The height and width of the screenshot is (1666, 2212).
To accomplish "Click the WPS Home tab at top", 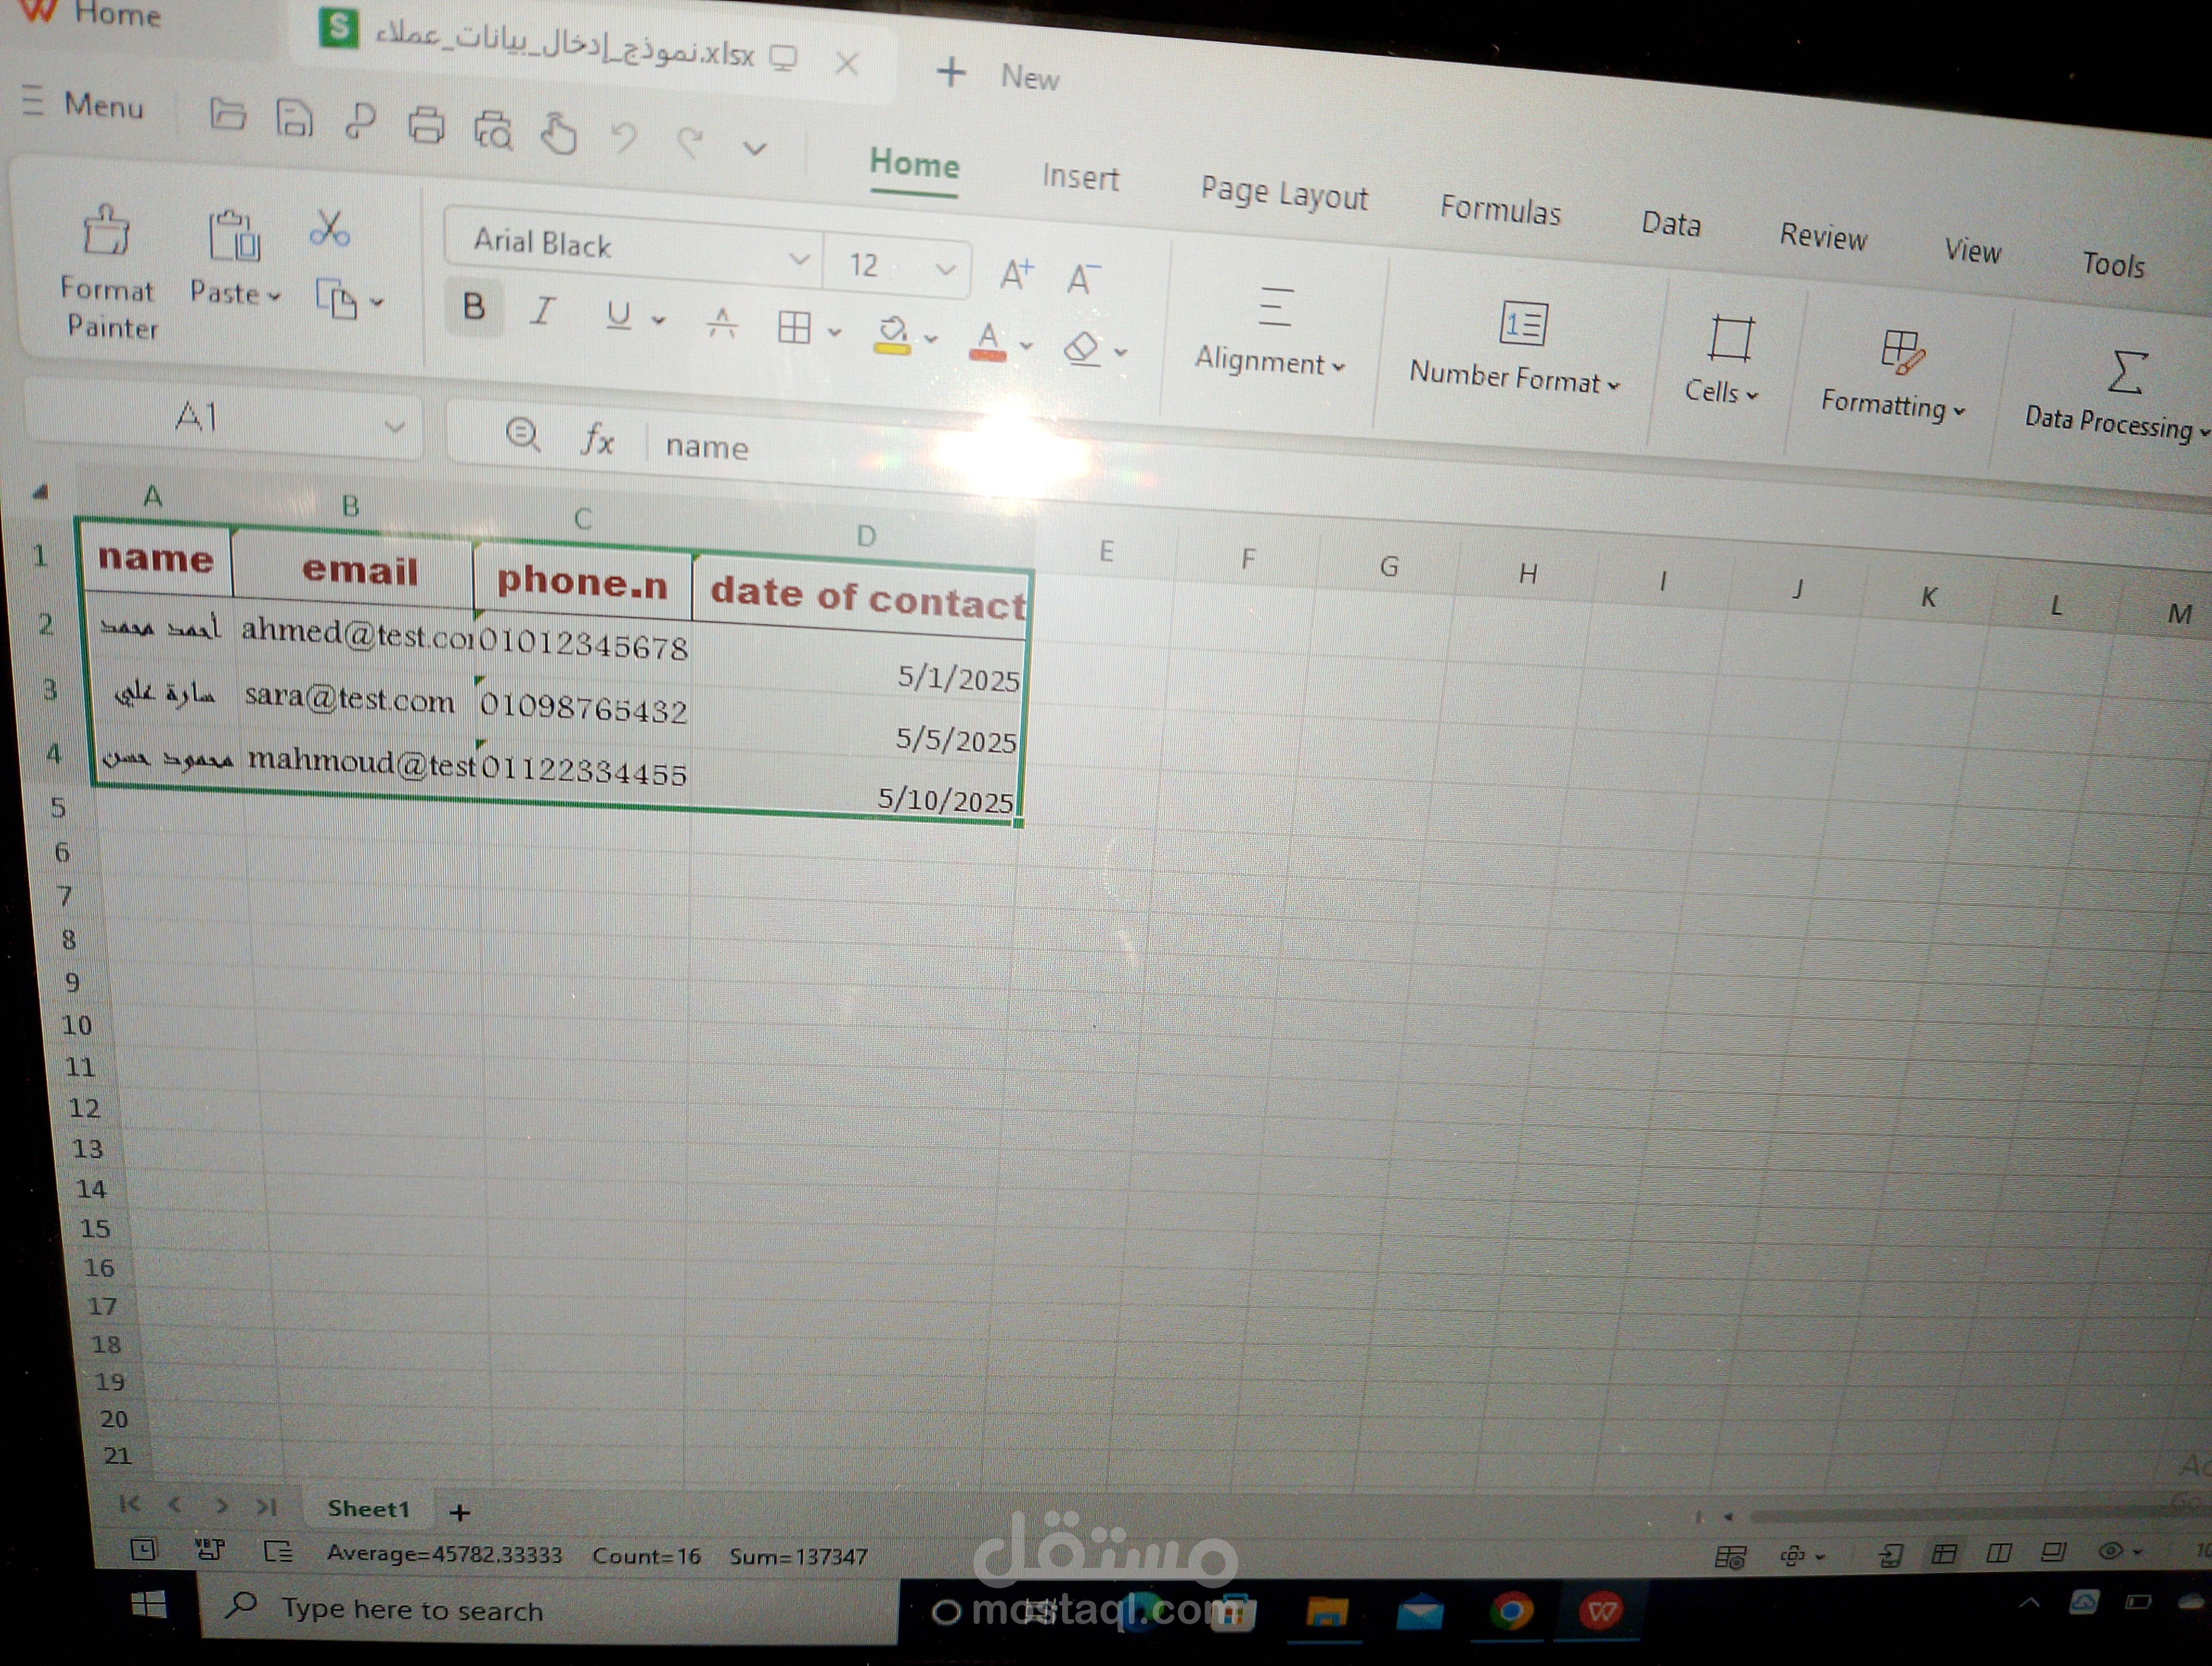I will point(92,13).
